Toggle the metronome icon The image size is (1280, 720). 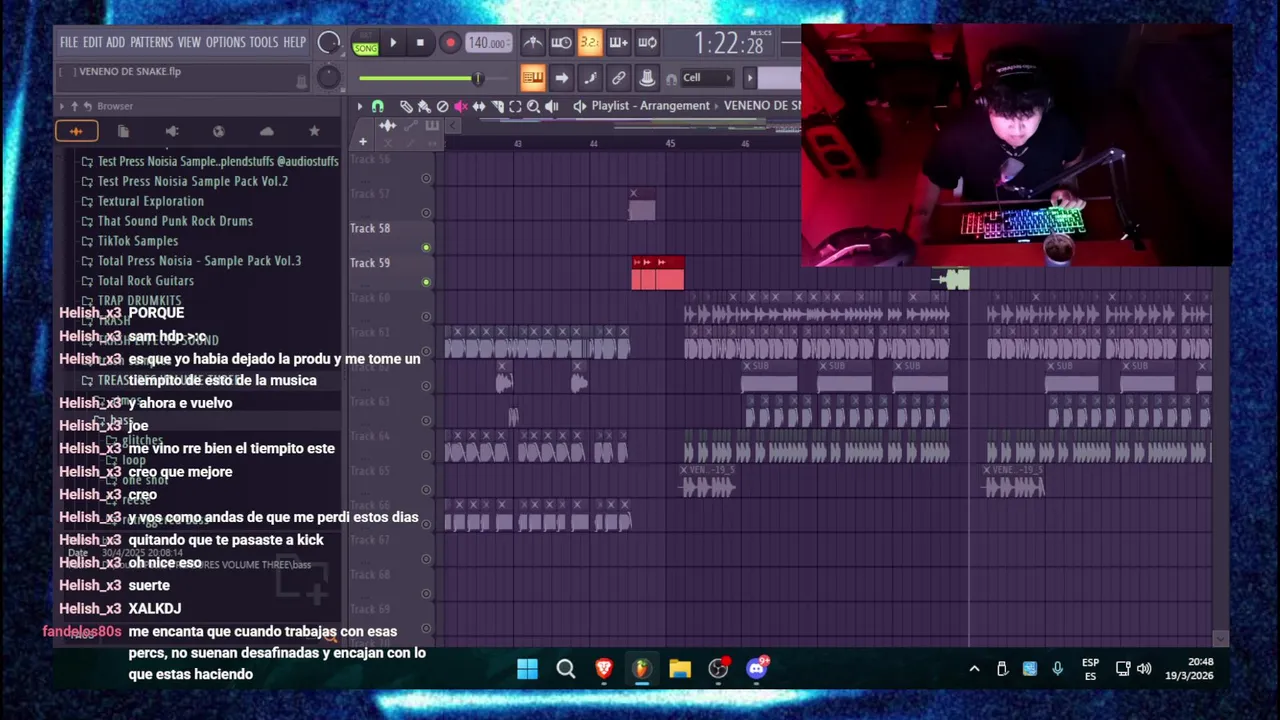[x=533, y=42]
